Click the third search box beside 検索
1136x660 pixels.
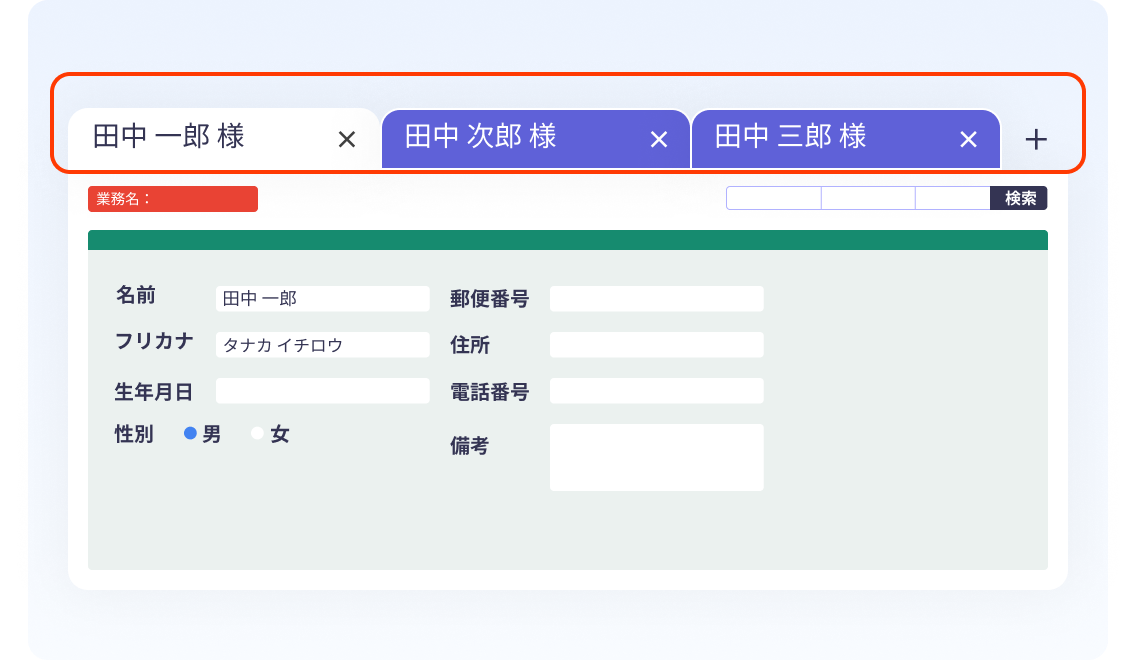(x=952, y=198)
